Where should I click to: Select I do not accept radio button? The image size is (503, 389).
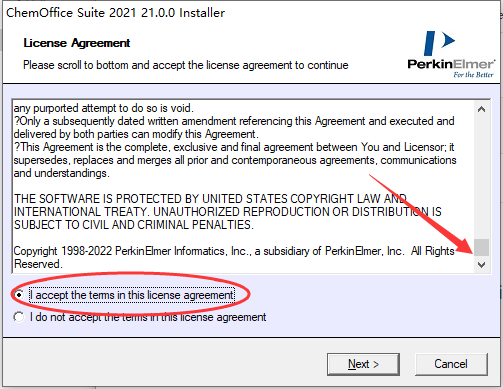tap(19, 317)
